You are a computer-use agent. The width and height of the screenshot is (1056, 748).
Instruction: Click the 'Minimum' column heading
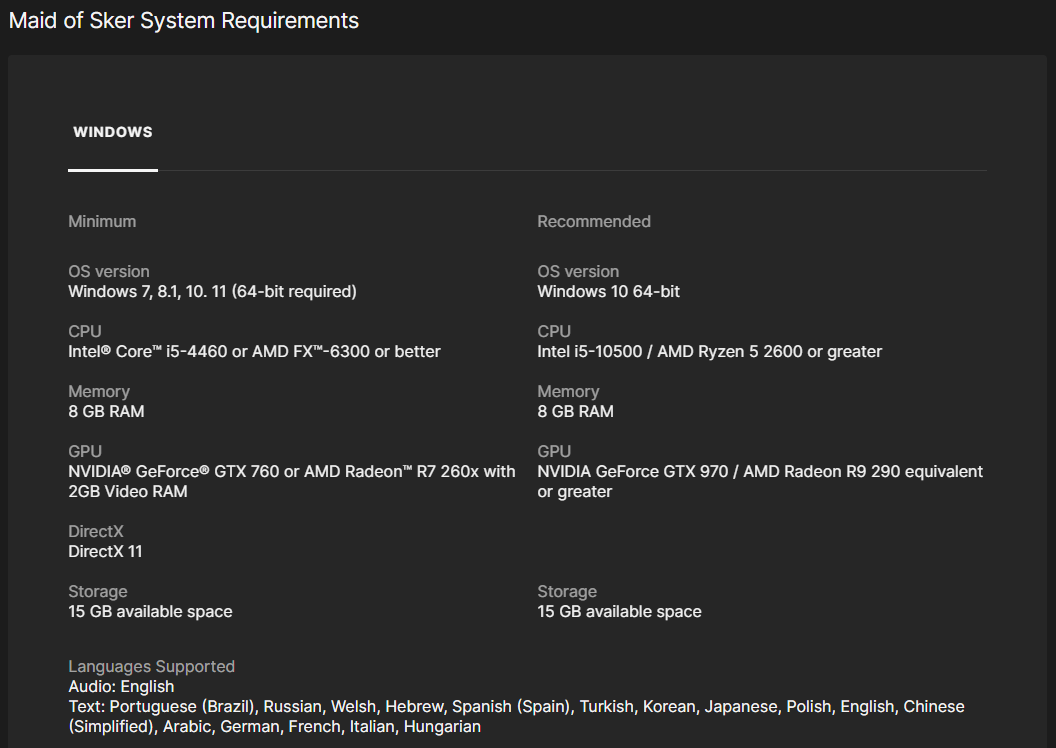click(102, 222)
